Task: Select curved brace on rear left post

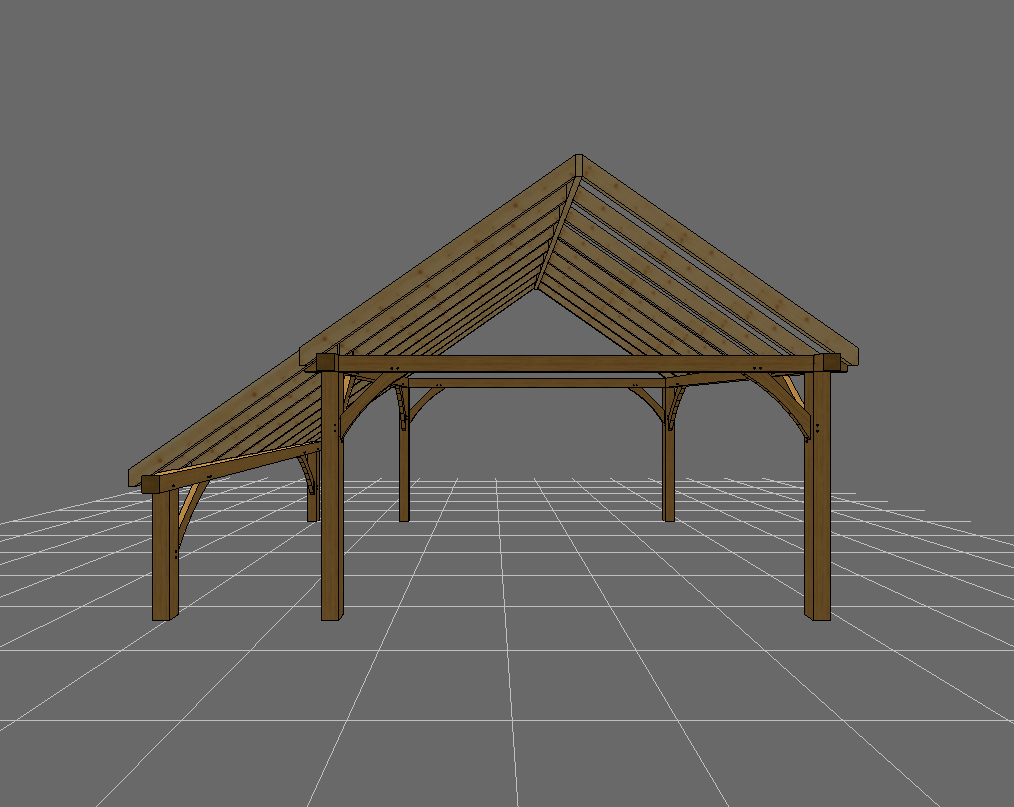Action: pyautogui.click(x=427, y=402)
